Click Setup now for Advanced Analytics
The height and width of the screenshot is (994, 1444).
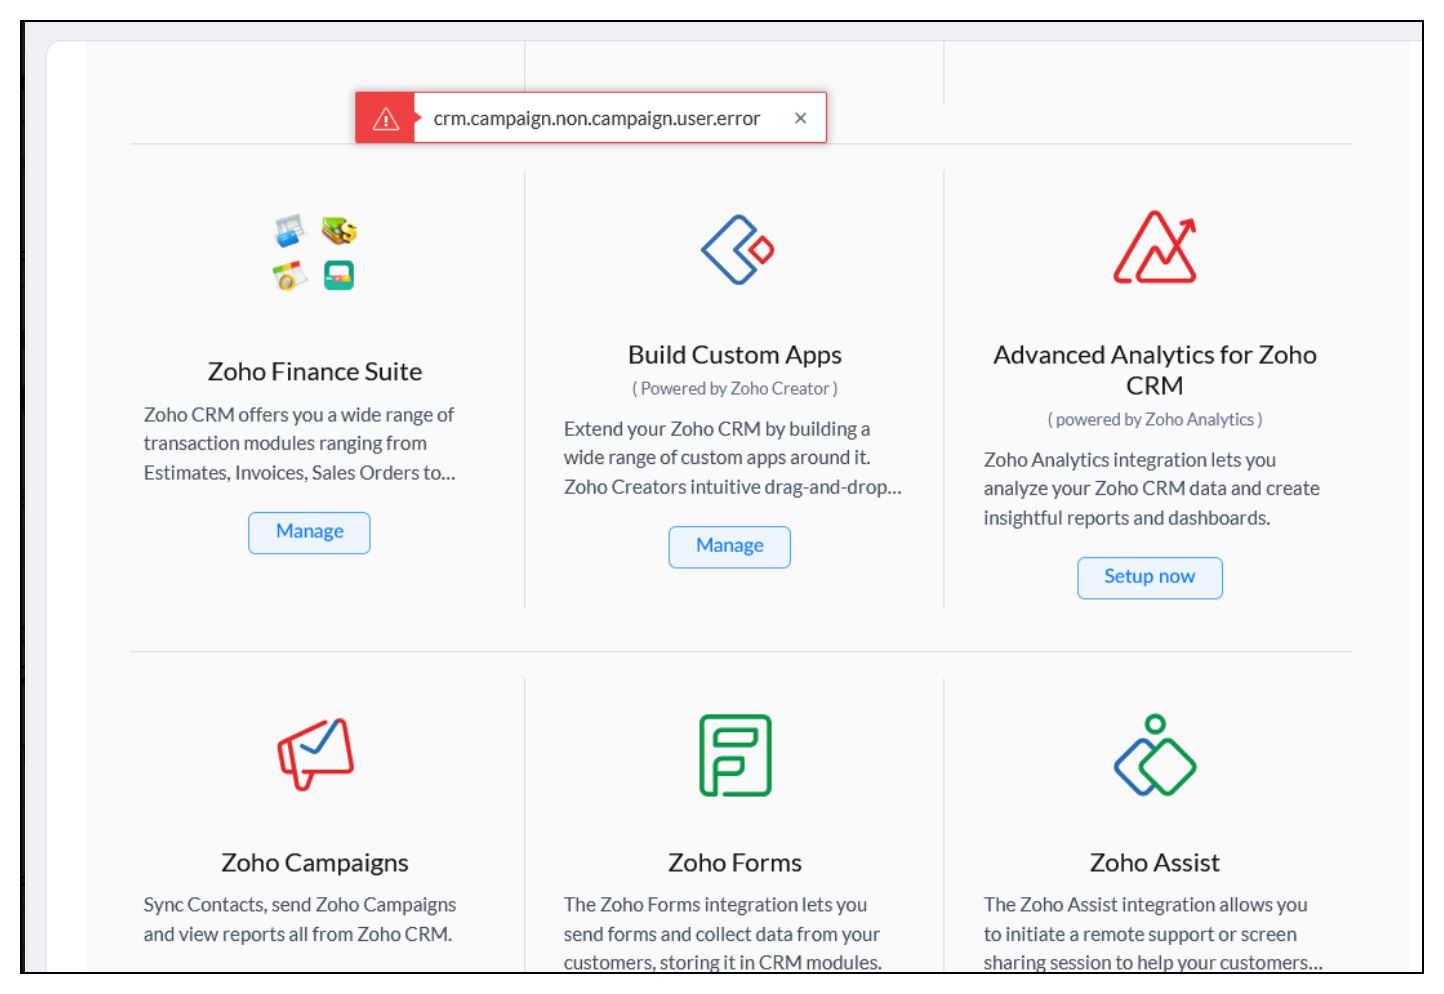[x=1149, y=577]
